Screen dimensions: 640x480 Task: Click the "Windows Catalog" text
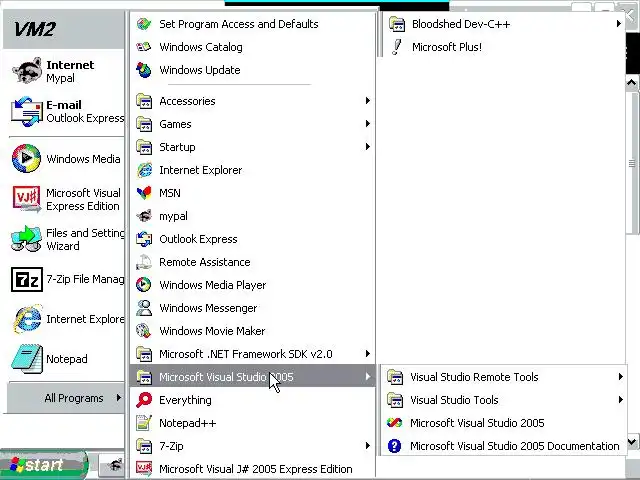coord(201,47)
